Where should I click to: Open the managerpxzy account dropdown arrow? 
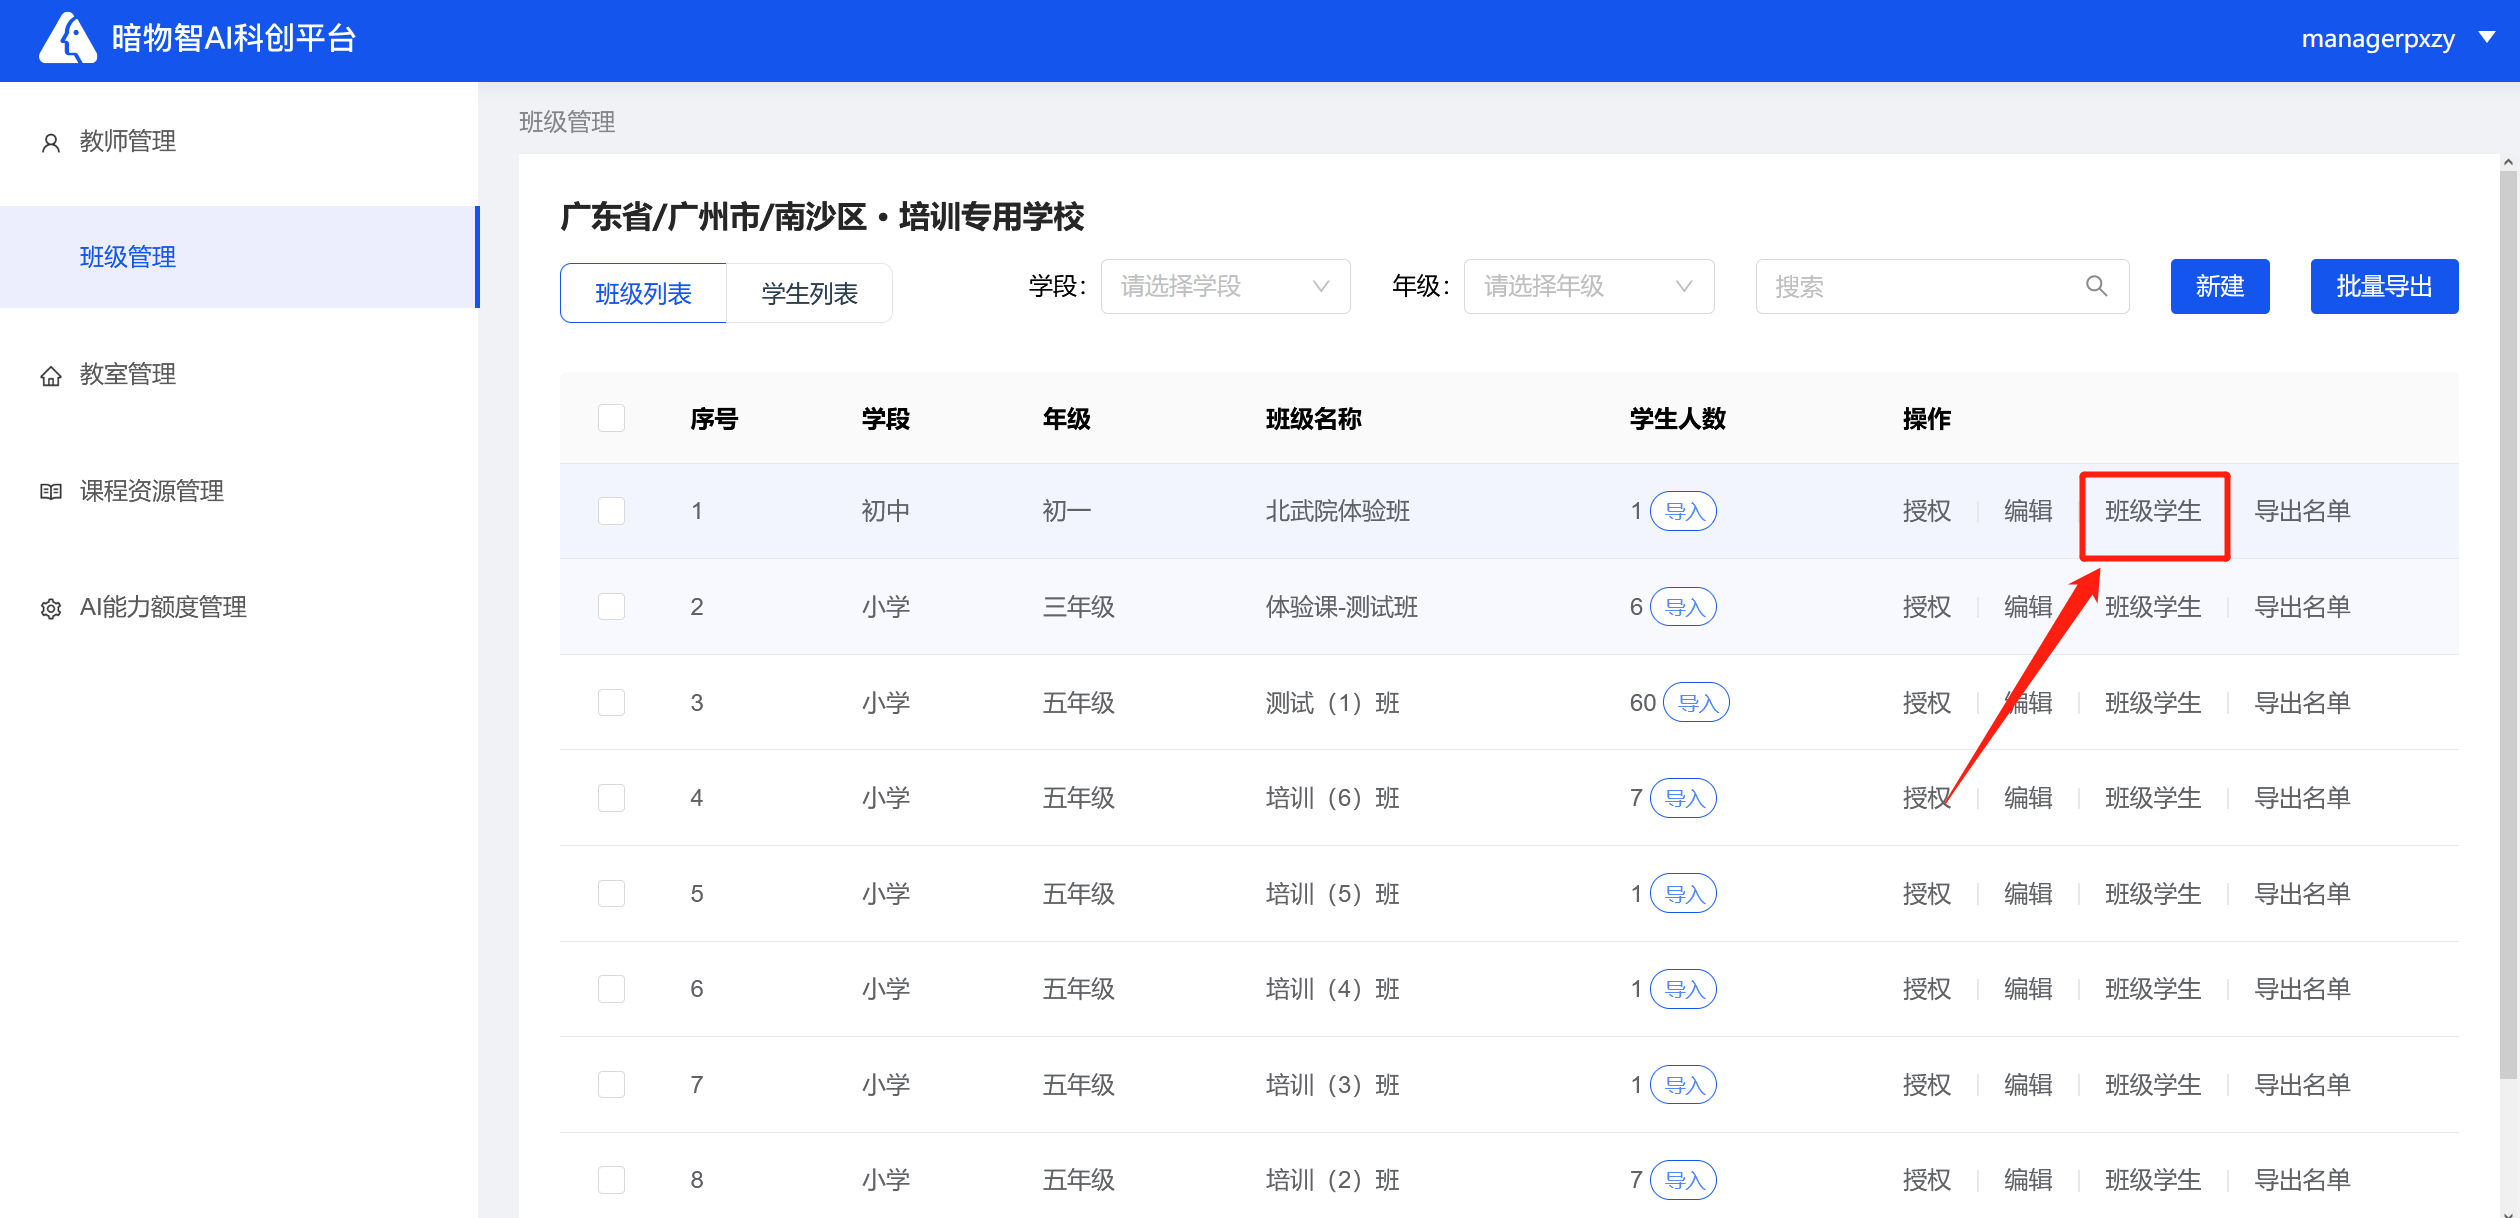click(2487, 38)
